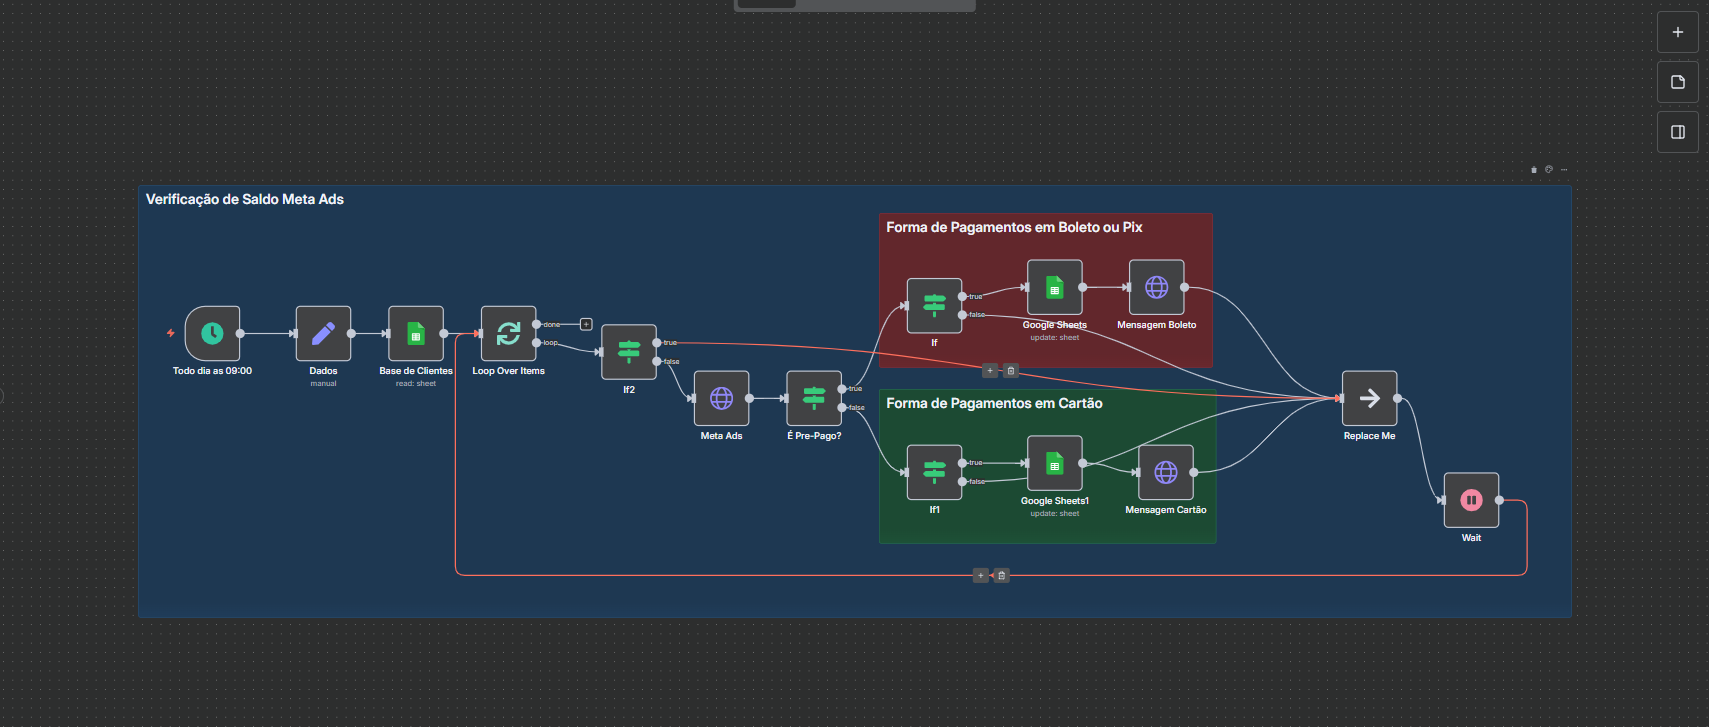1709x727 pixels.
Task: Click the Mensagem Boleto request node
Action: [x=1156, y=287]
